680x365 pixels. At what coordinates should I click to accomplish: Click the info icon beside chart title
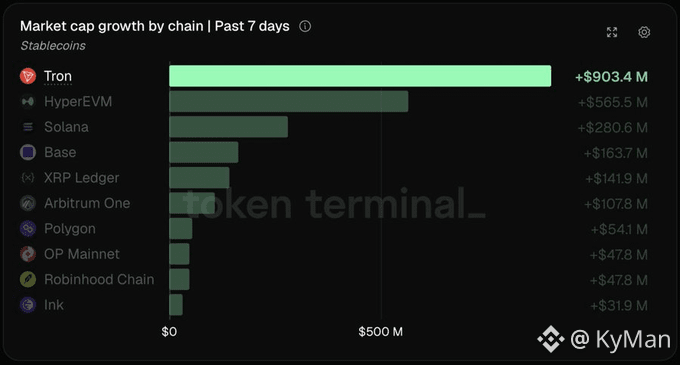tap(305, 26)
